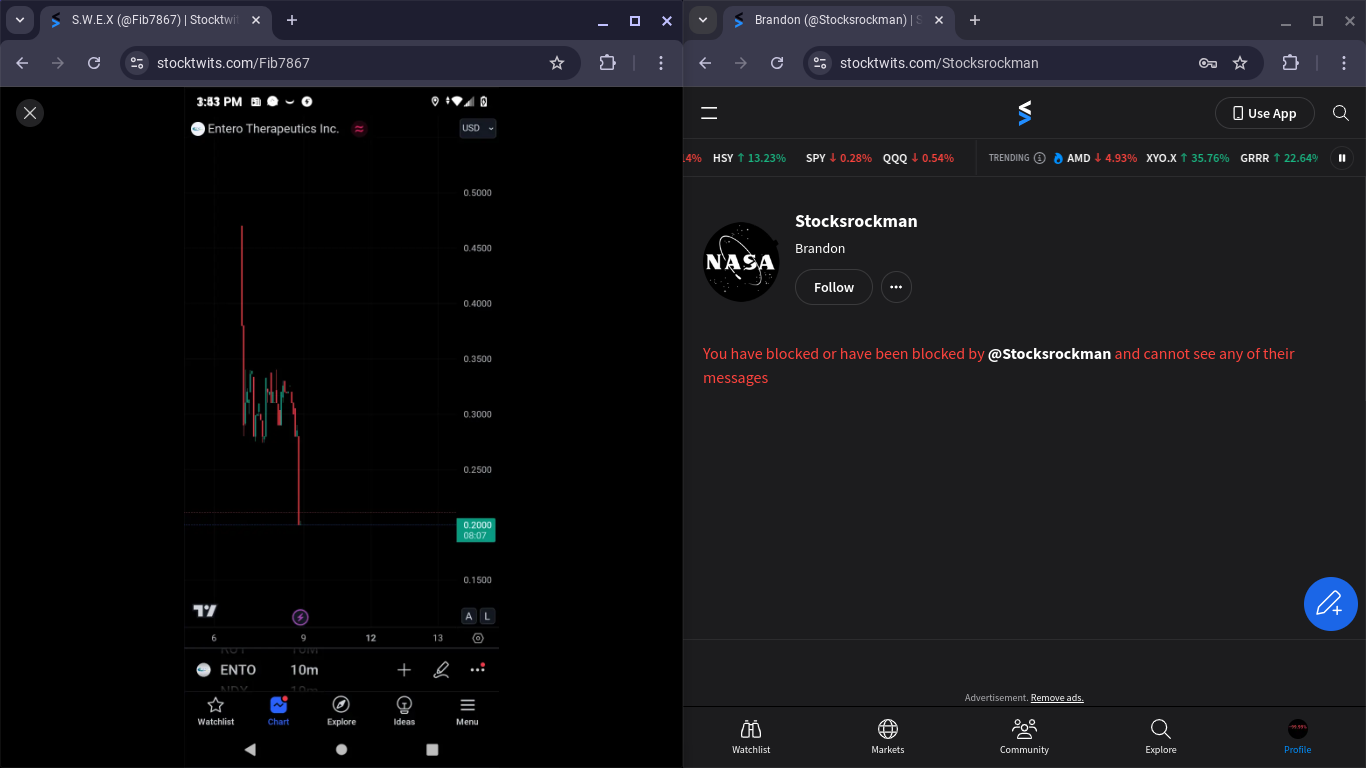Click QQQ ticker in the ticker bar
Image resolution: width=1366 pixels, height=768 pixels.
coord(918,158)
